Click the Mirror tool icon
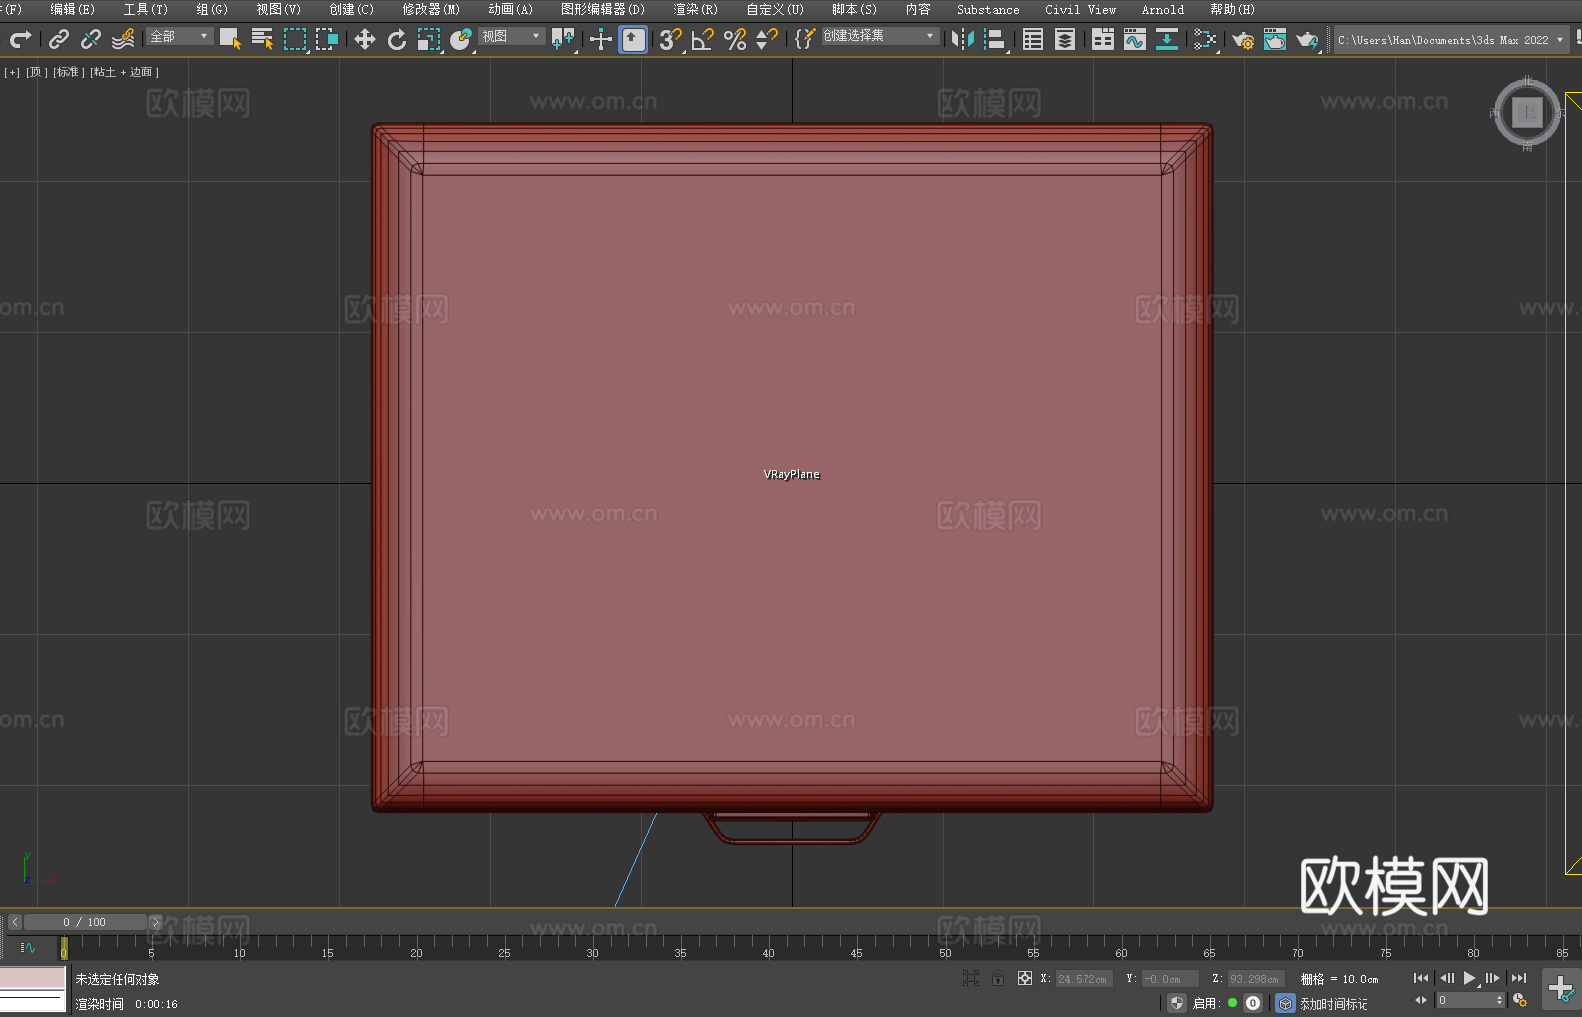The width and height of the screenshot is (1582, 1017). click(963, 39)
